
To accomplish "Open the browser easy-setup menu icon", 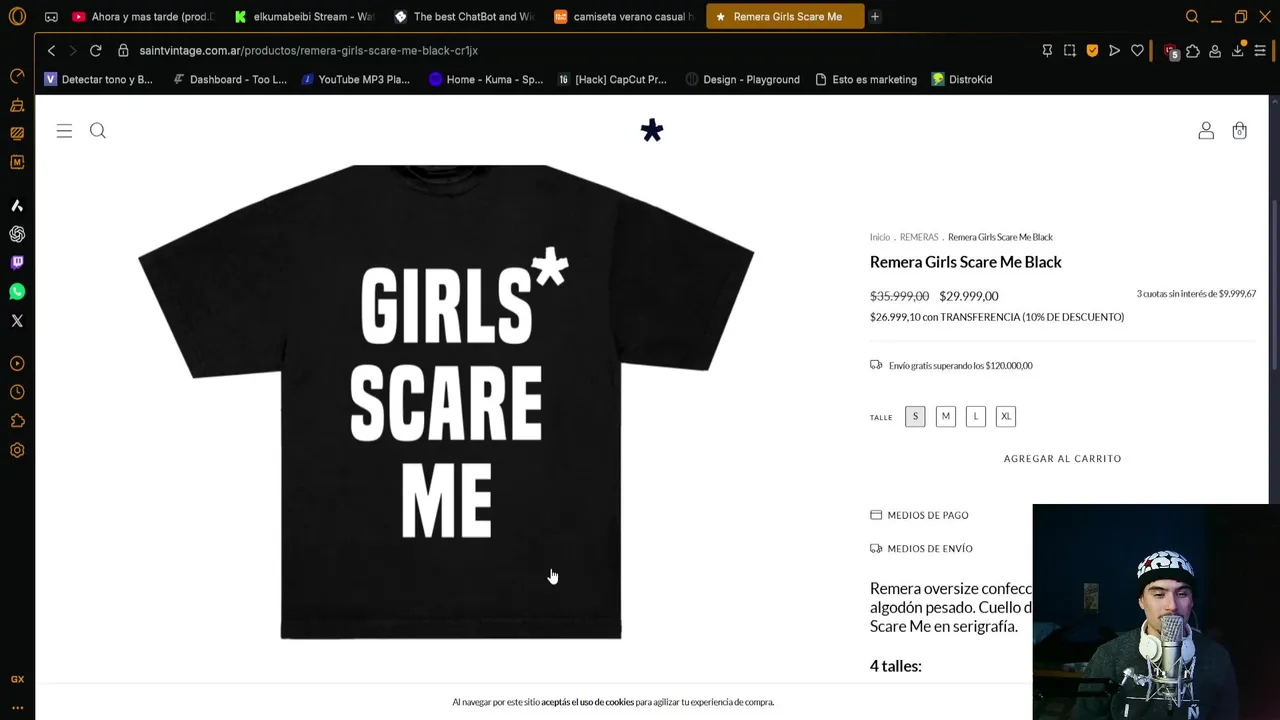I will point(1260,50).
